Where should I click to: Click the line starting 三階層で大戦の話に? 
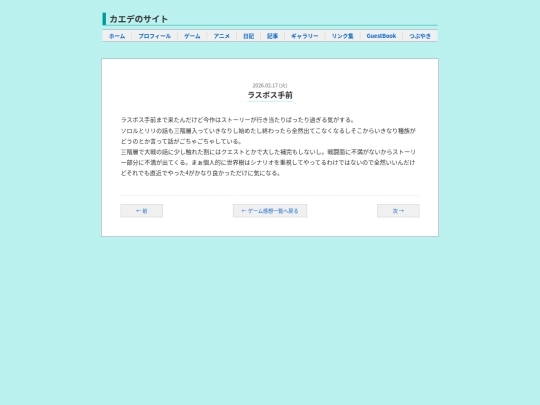pos(268,152)
